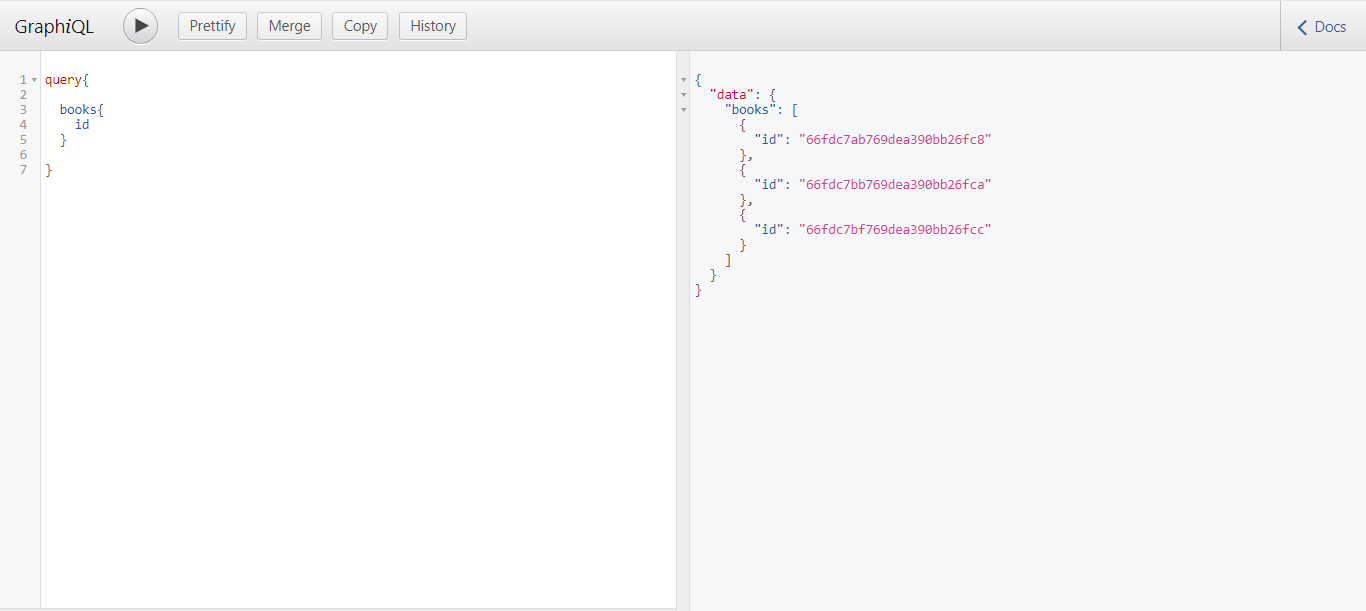Image resolution: width=1366 pixels, height=611 pixels.
Task: Collapse the data object in the results
Action: [683, 95]
